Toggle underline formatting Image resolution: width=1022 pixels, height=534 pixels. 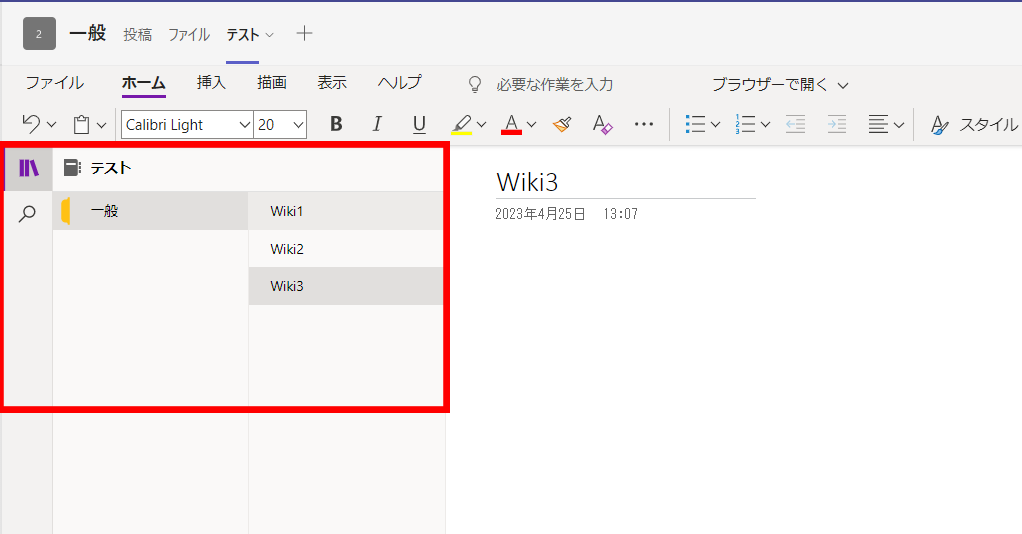(419, 124)
